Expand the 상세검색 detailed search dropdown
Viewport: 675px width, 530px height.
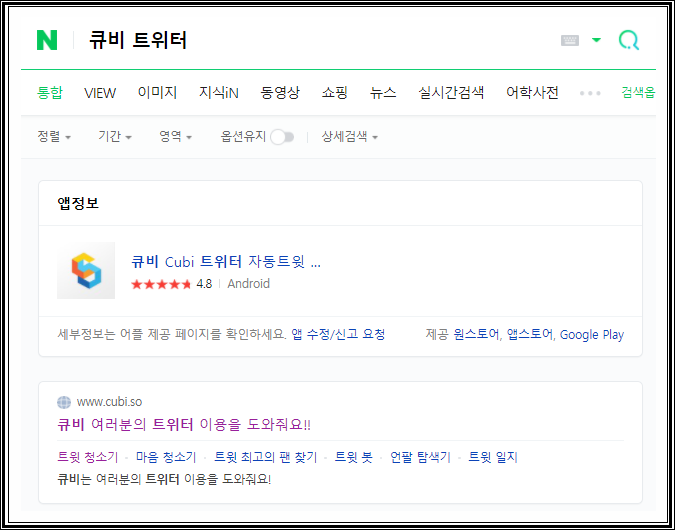click(x=349, y=137)
